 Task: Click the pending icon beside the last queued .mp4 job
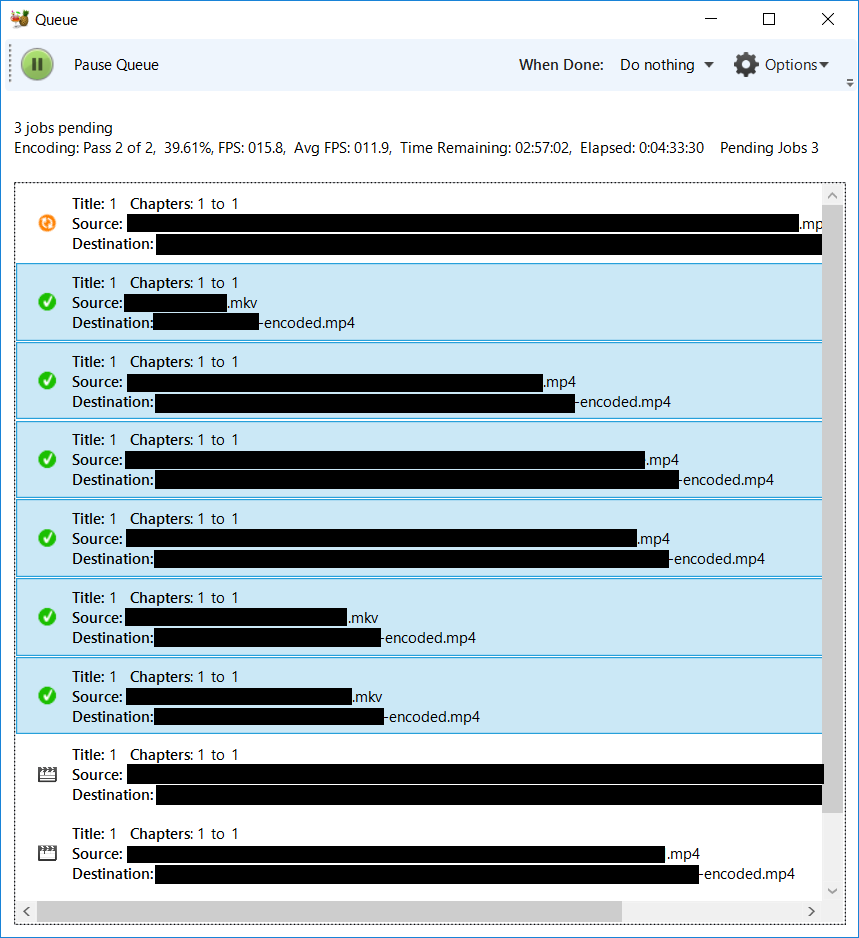[46, 853]
